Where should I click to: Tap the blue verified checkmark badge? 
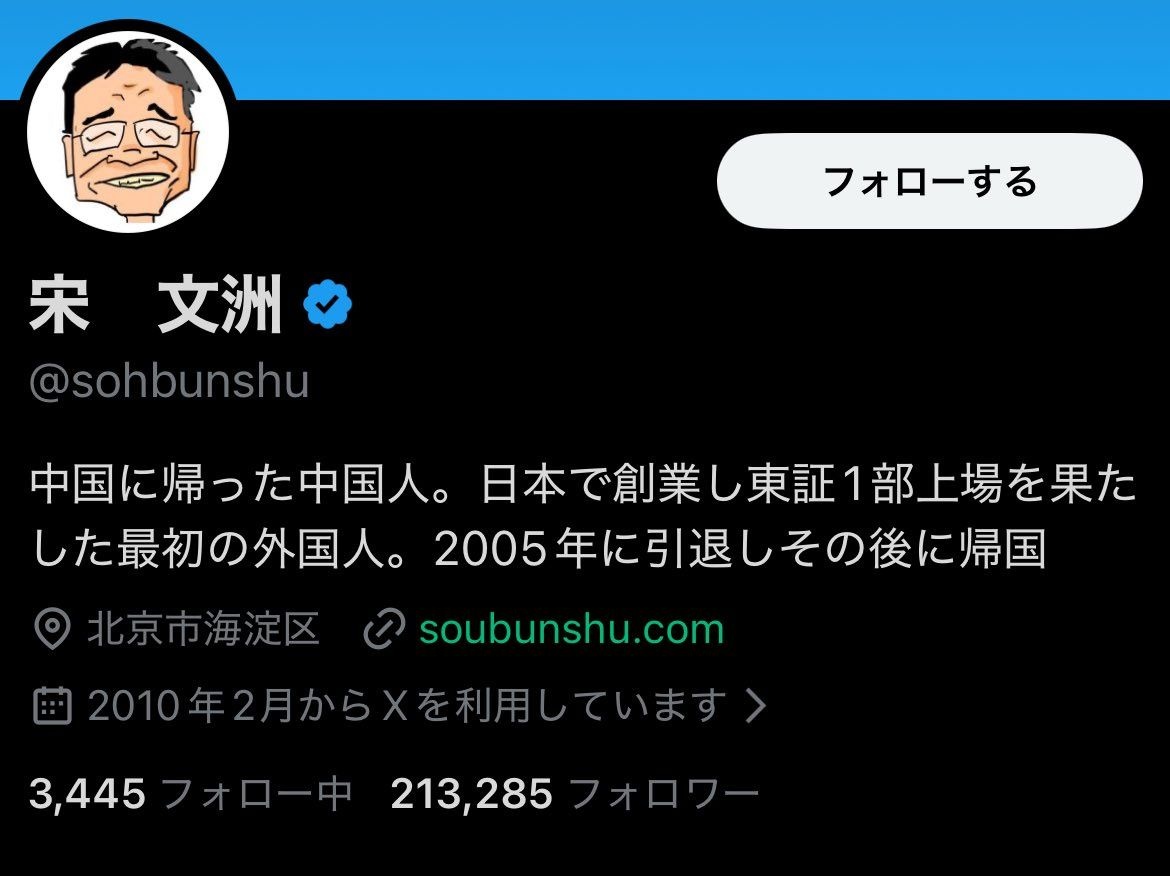[x=328, y=304]
